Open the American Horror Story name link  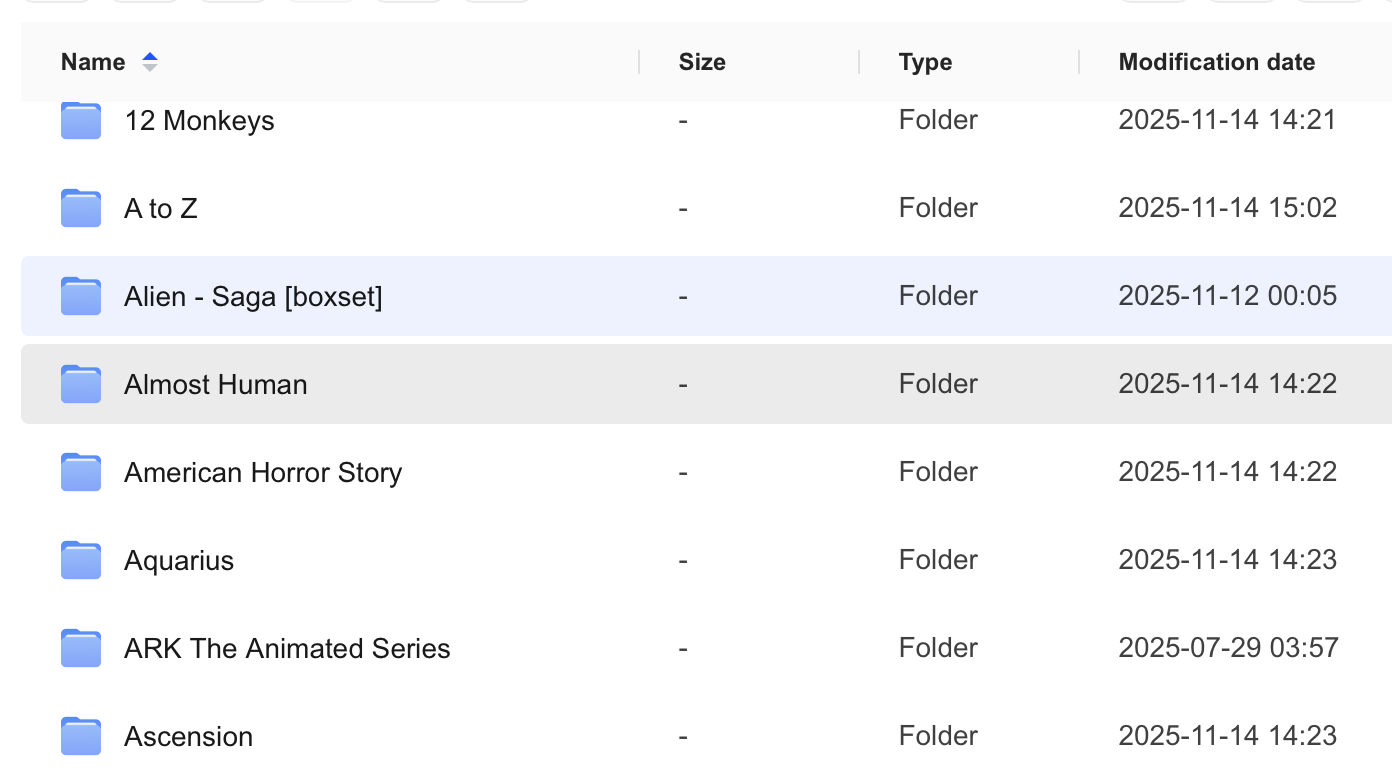pyautogui.click(x=263, y=473)
